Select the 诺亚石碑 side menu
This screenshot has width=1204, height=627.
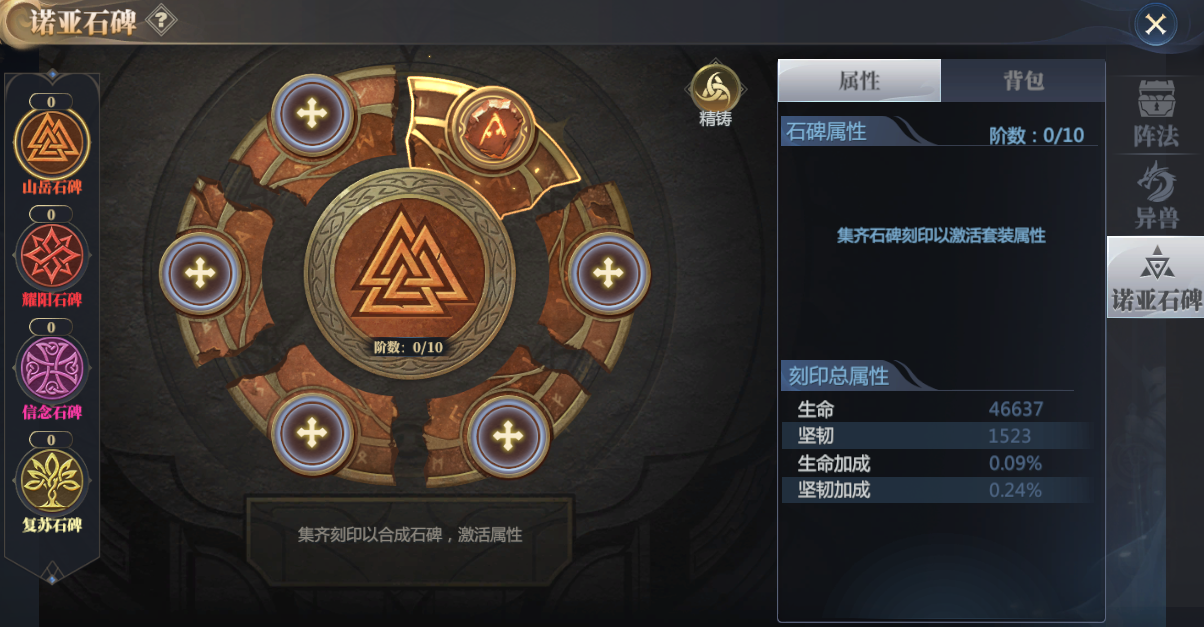[1155, 277]
